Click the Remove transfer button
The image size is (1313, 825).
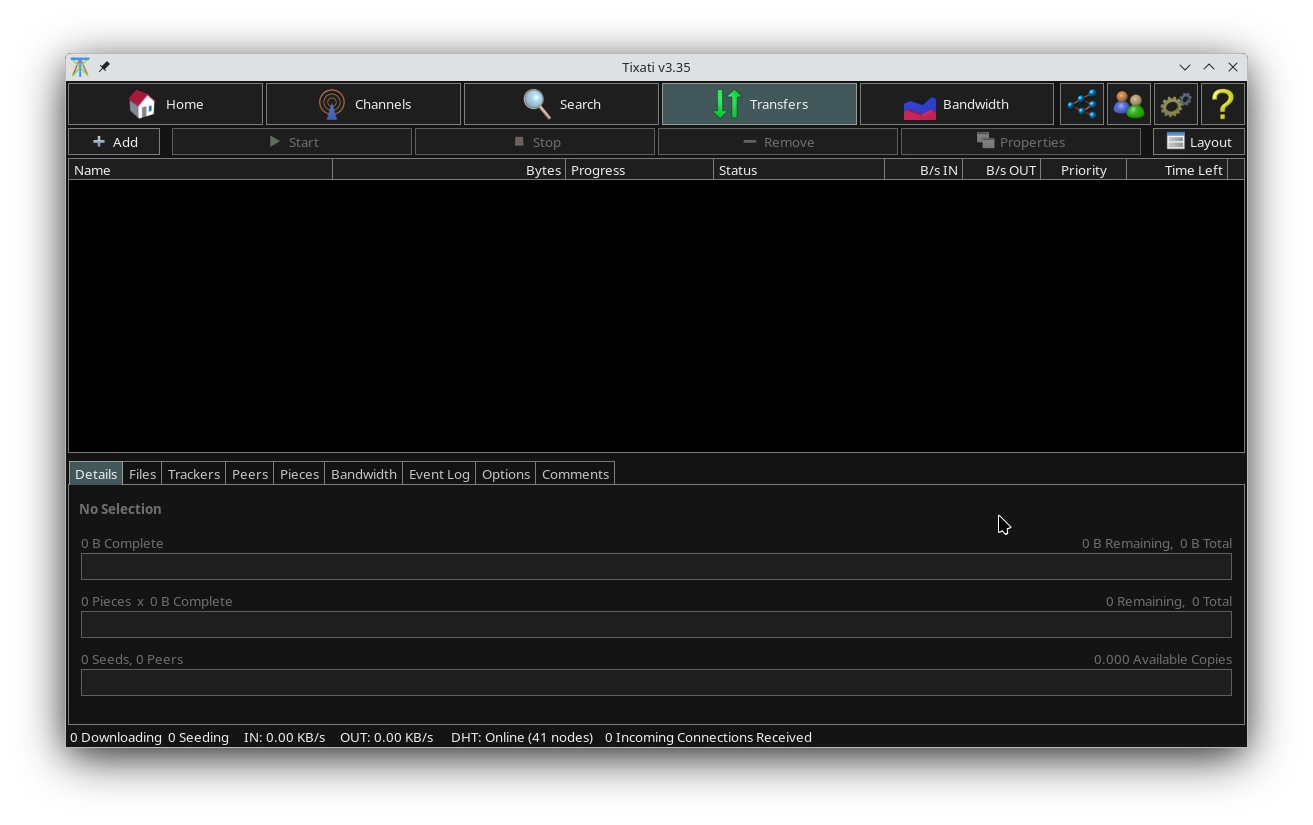778,142
